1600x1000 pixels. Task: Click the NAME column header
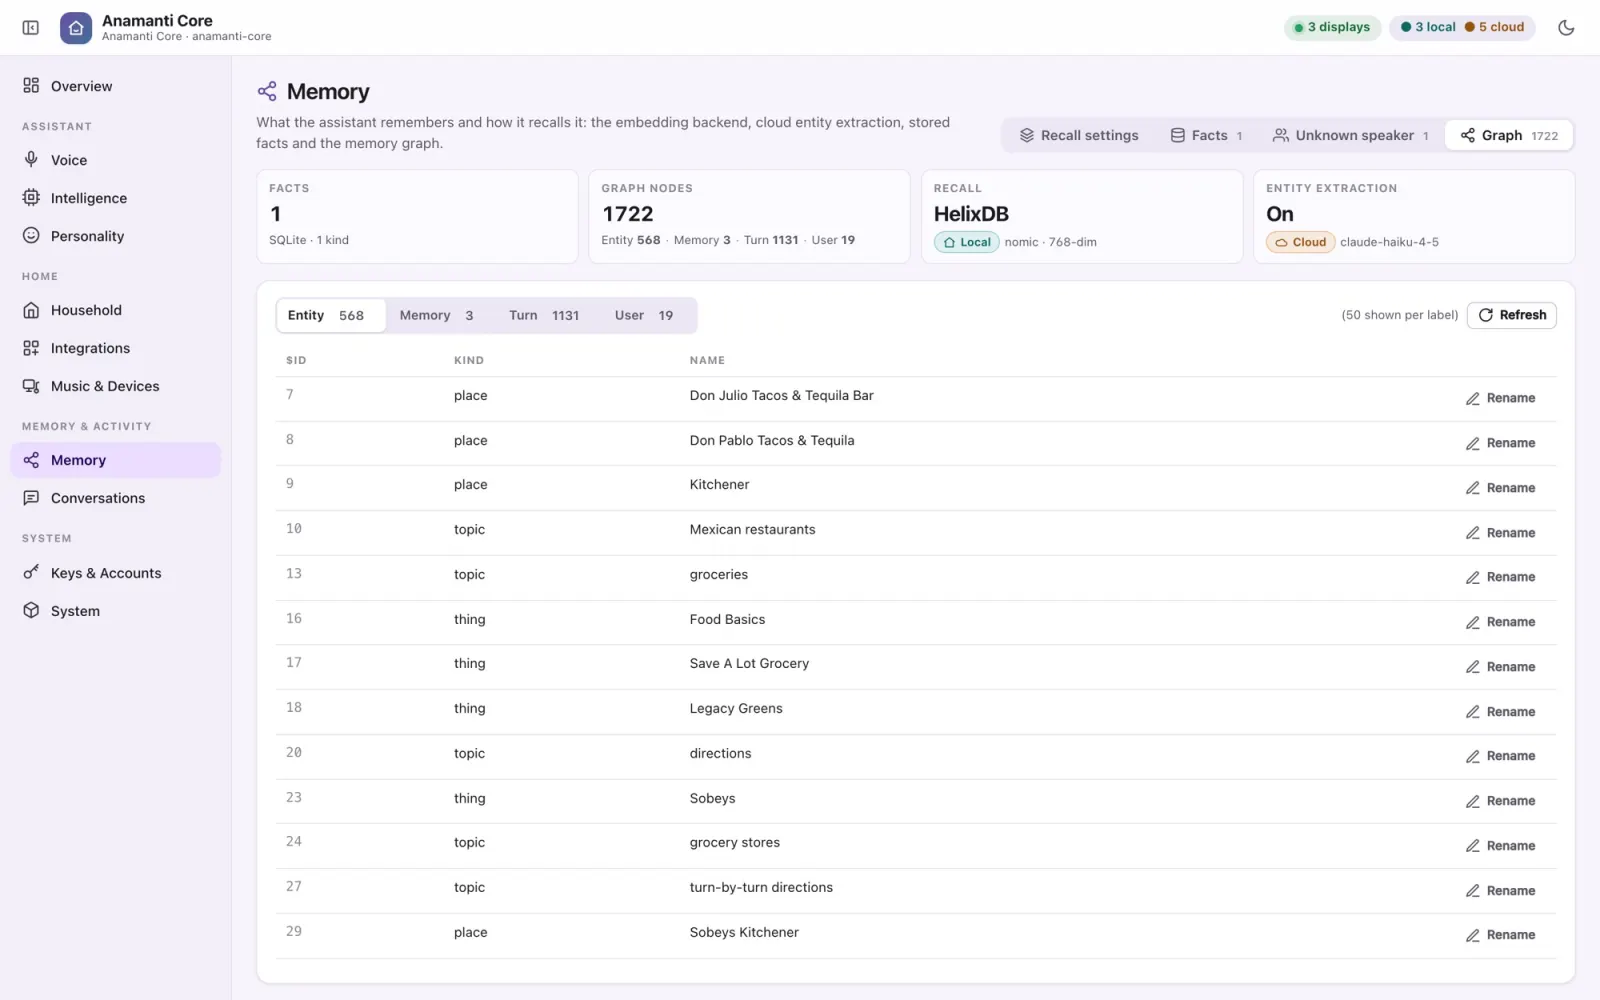point(707,360)
